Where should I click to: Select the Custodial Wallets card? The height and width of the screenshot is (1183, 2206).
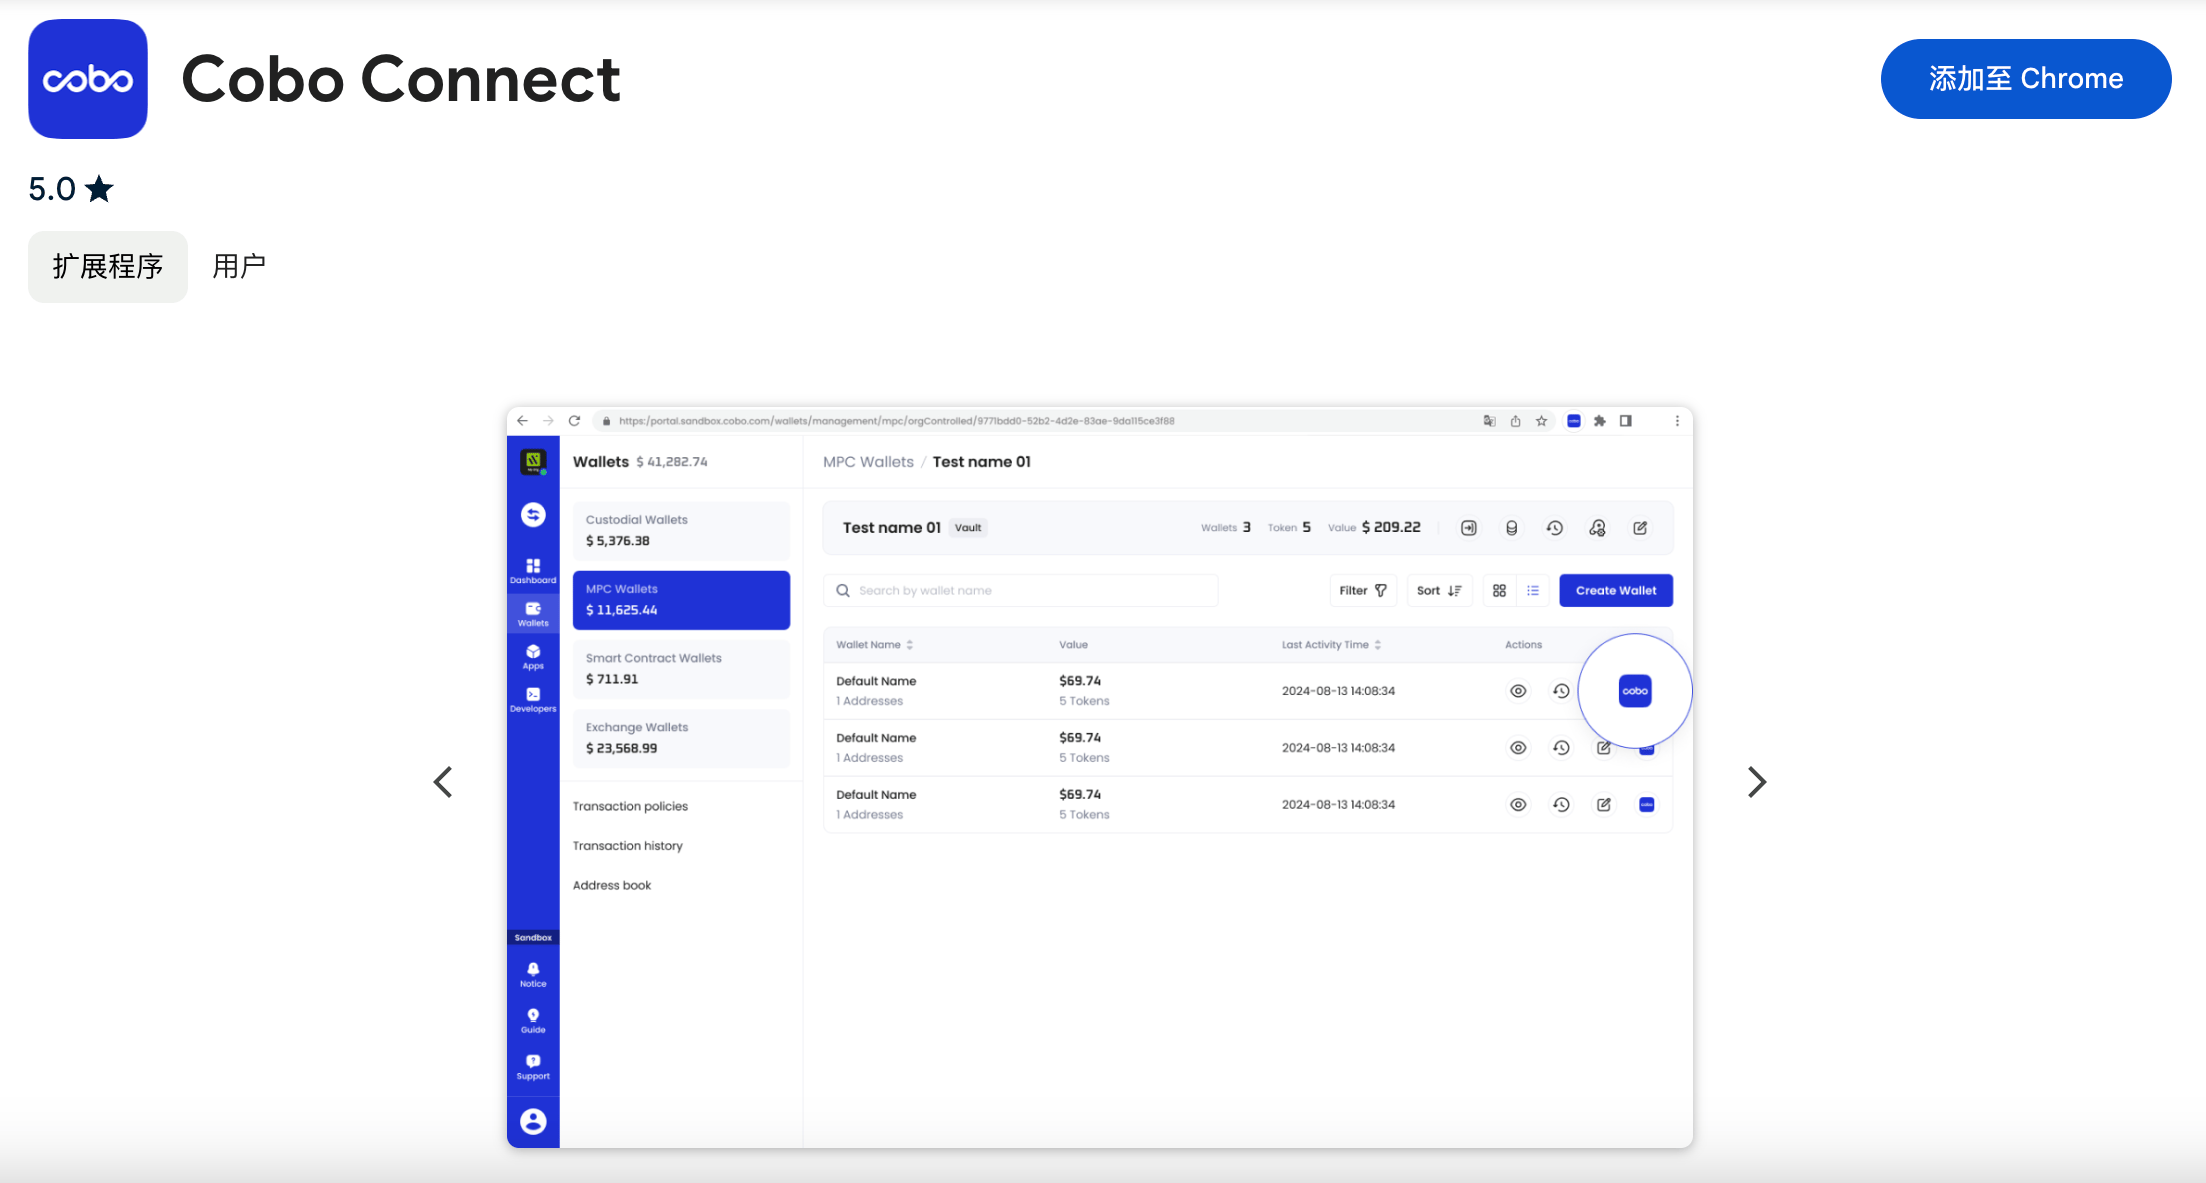tap(681, 531)
